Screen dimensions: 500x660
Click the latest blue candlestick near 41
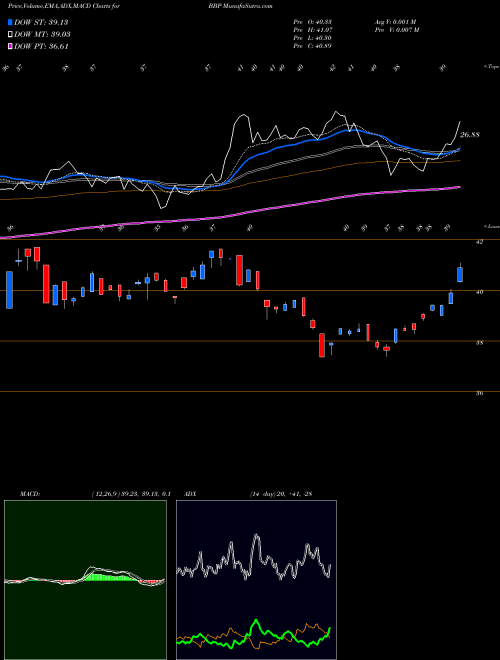tap(460, 274)
